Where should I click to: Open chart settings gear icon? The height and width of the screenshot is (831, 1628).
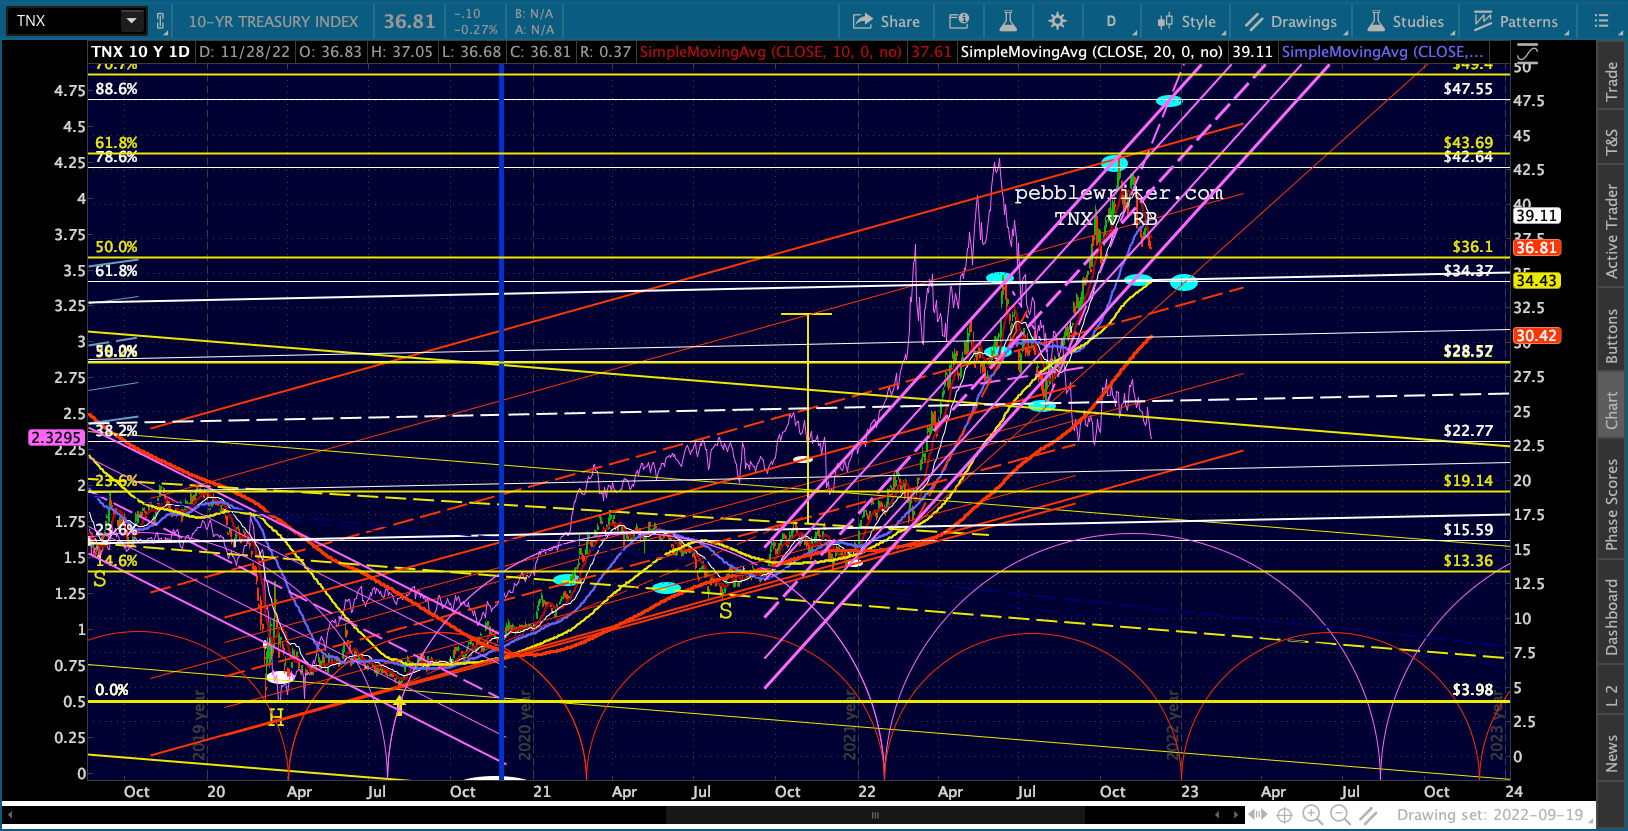pyautogui.click(x=1057, y=21)
